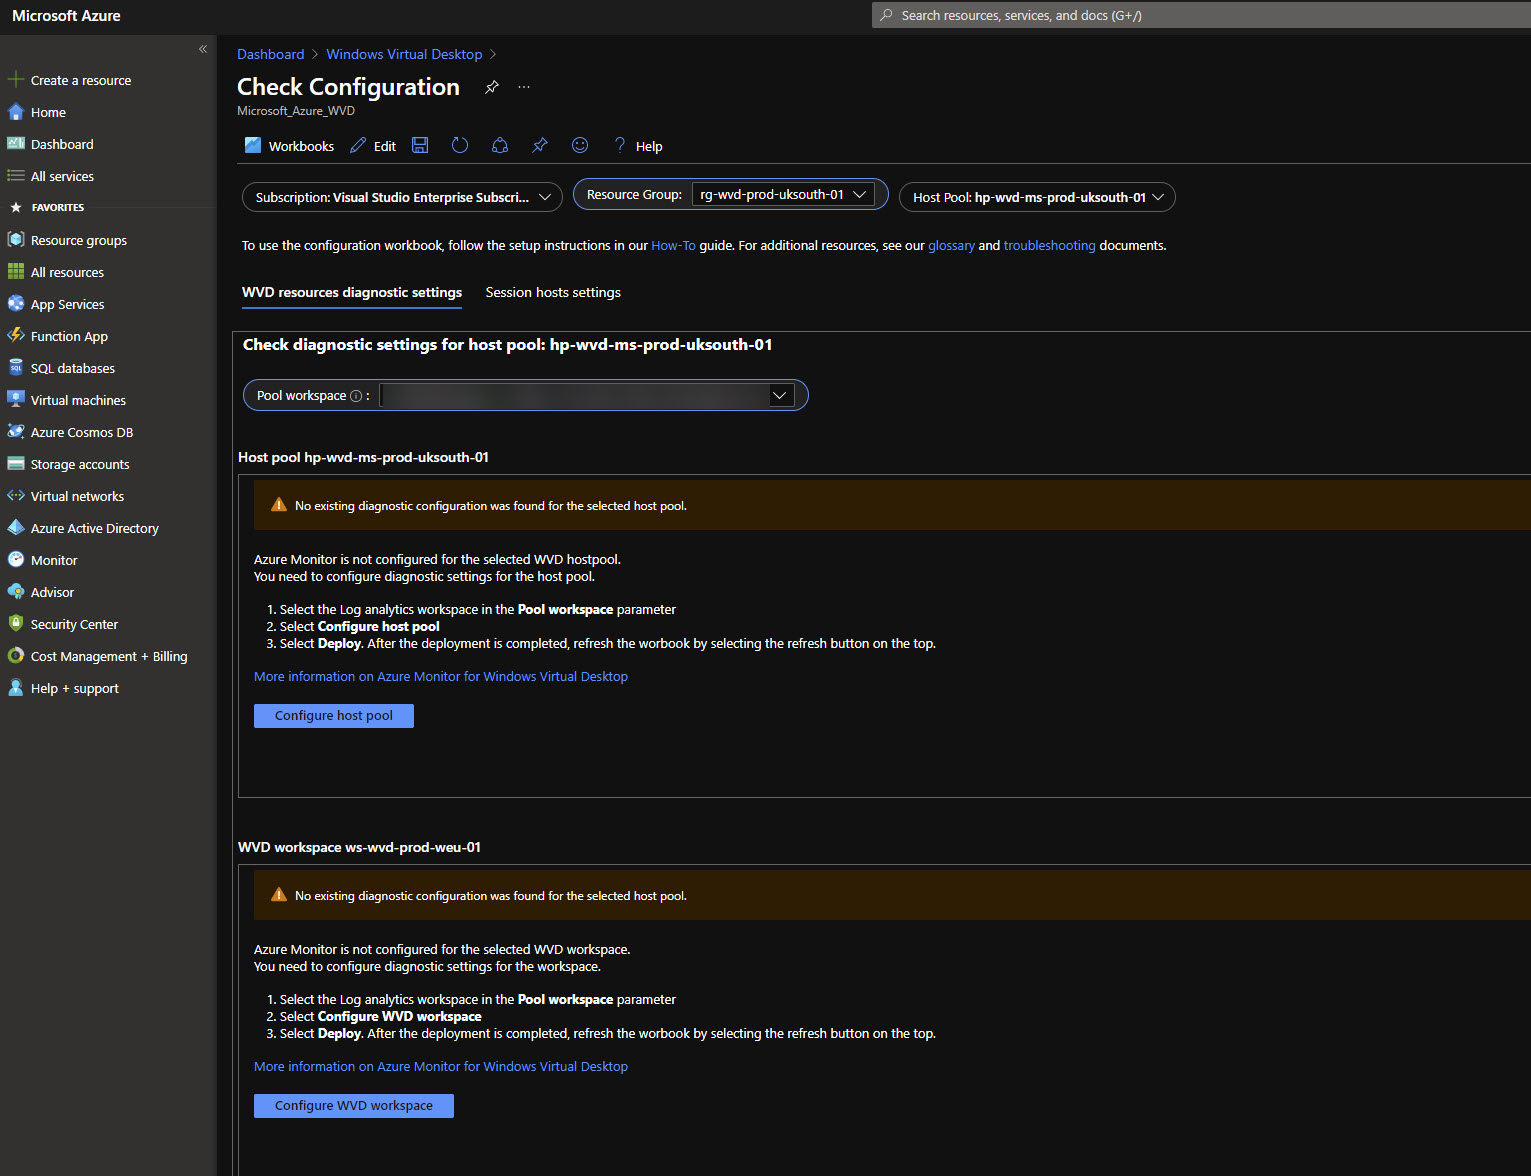Click the Windows Virtual Desktop breadcrumb link
1531x1176 pixels.
(404, 54)
